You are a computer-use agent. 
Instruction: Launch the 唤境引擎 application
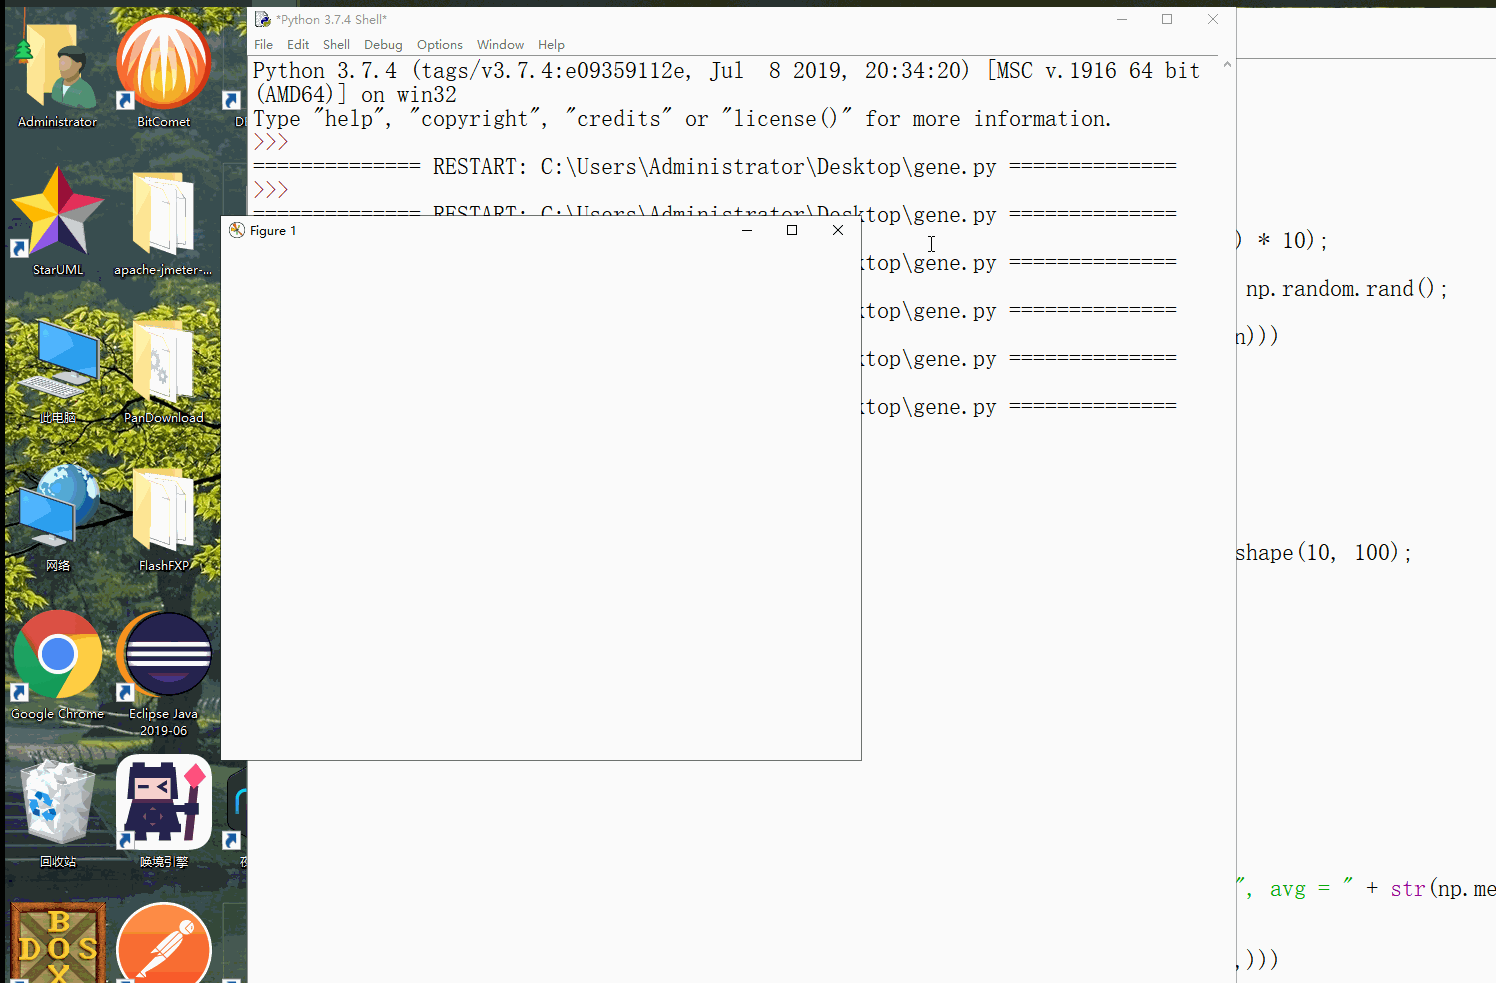pyautogui.click(x=163, y=802)
